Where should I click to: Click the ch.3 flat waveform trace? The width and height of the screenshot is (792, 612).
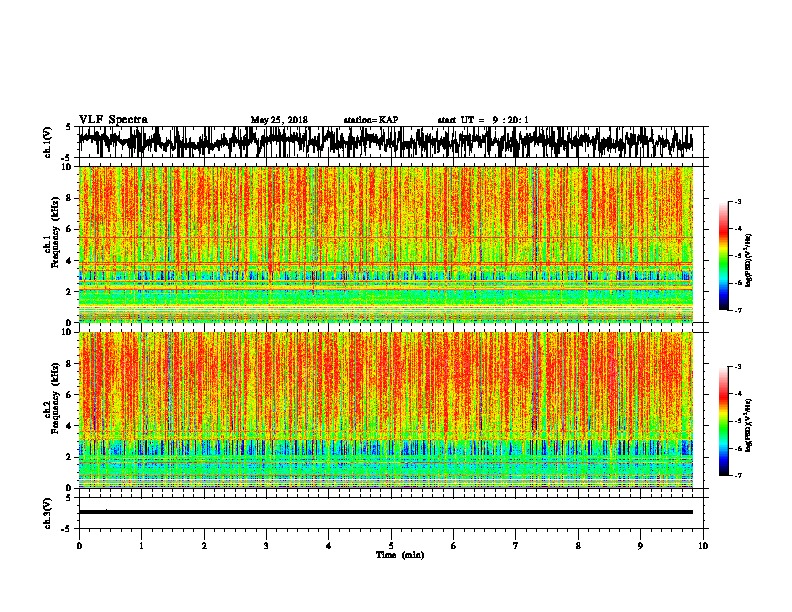coord(386,512)
